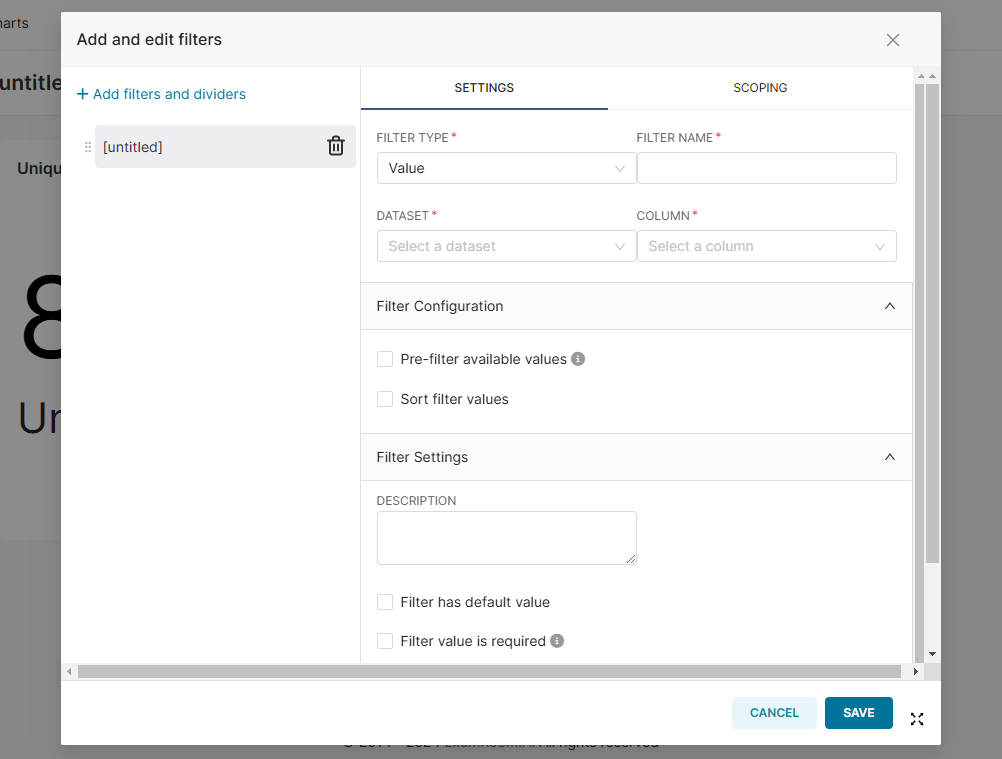This screenshot has width=1002, height=759.
Task: Collapse the Filter Configuration section
Action: [x=890, y=306]
